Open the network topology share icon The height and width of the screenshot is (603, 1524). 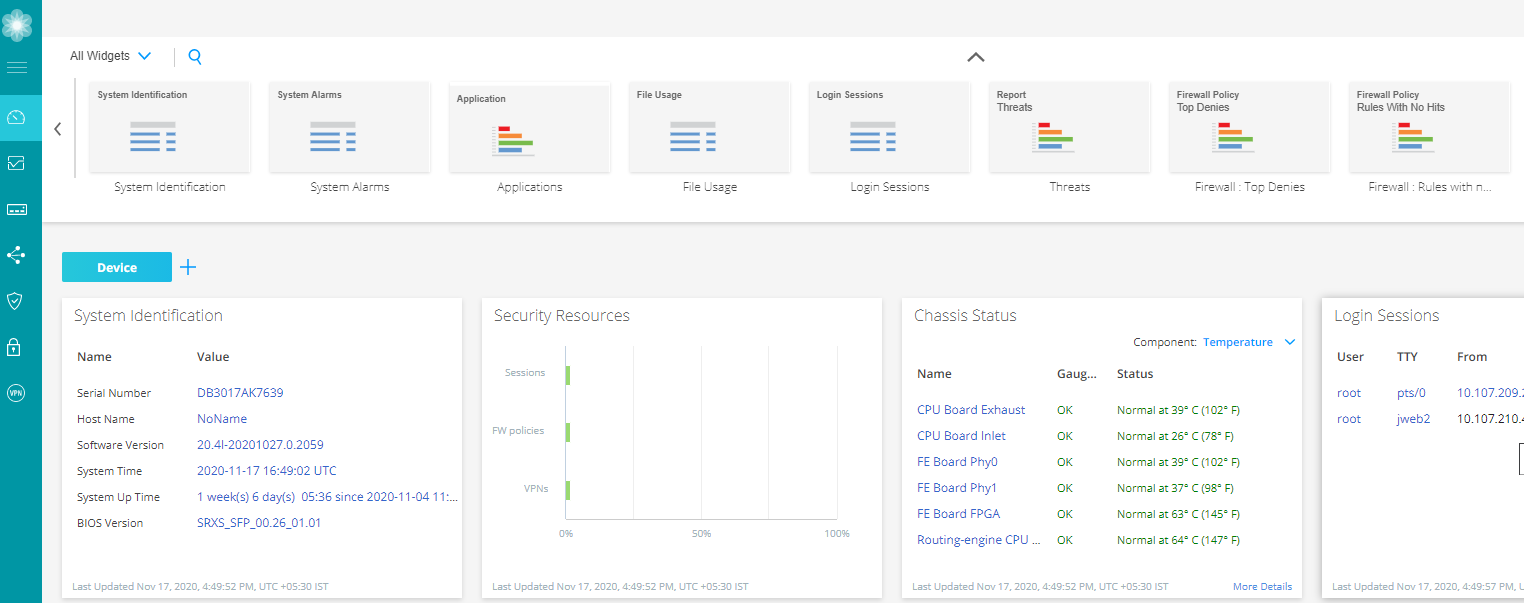click(x=17, y=255)
